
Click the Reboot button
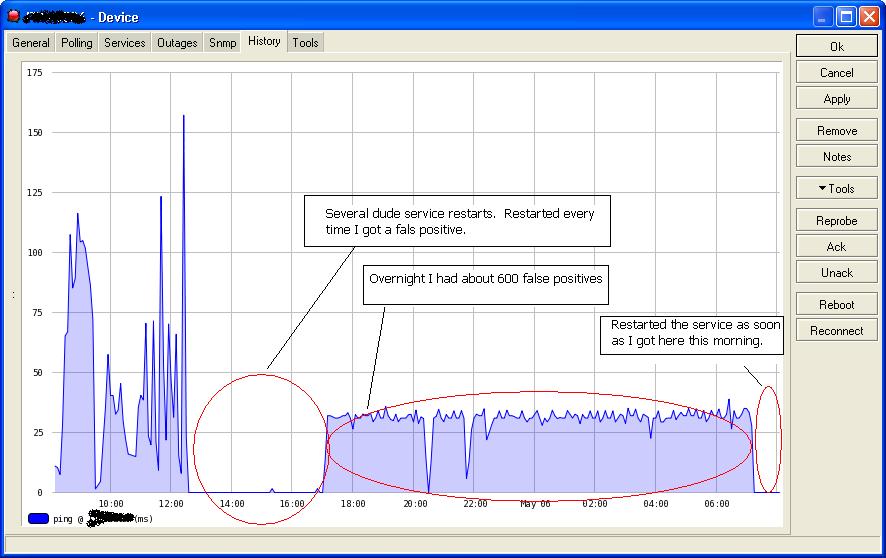[837, 304]
